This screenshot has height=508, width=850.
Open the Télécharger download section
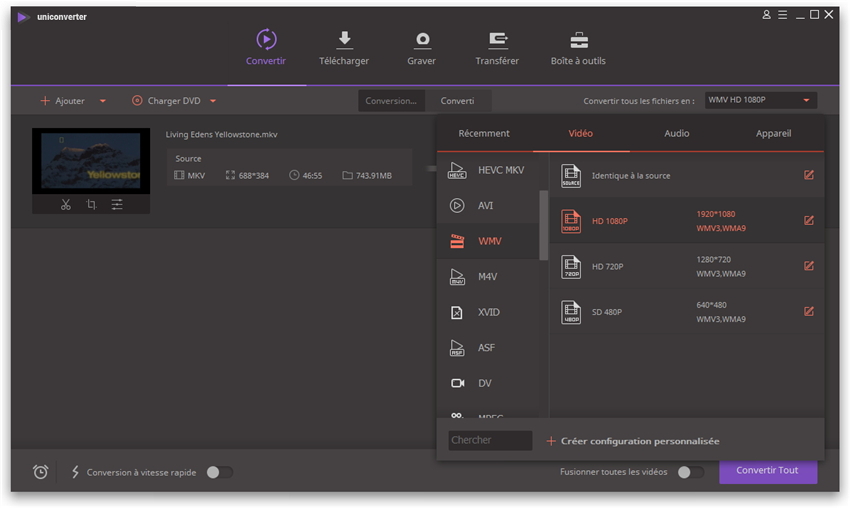click(x=344, y=48)
